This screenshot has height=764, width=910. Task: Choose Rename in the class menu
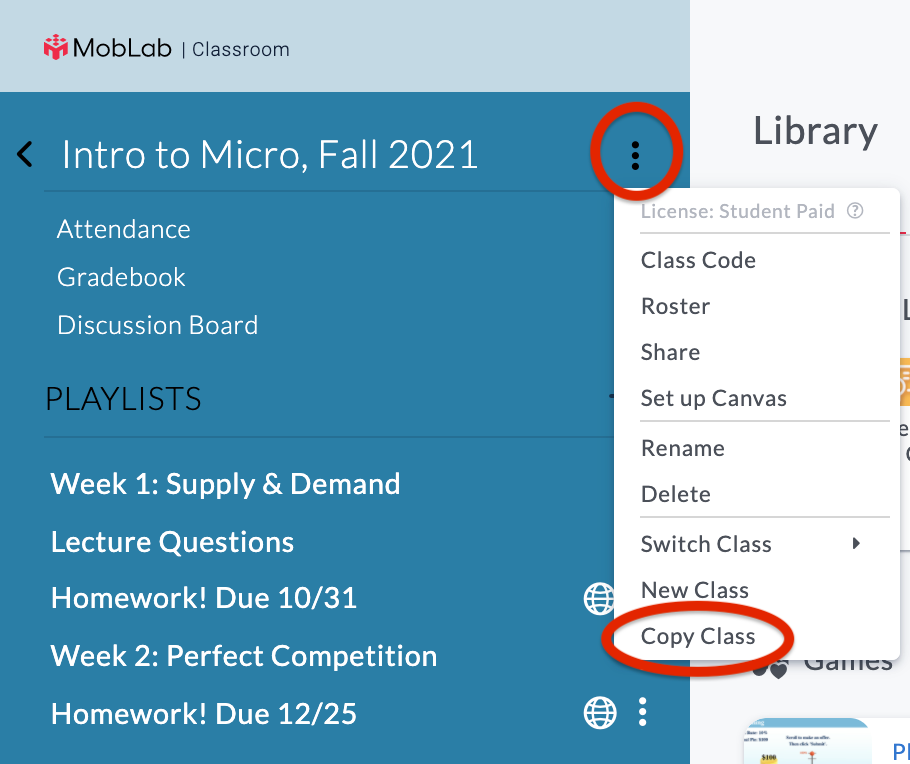coord(682,448)
